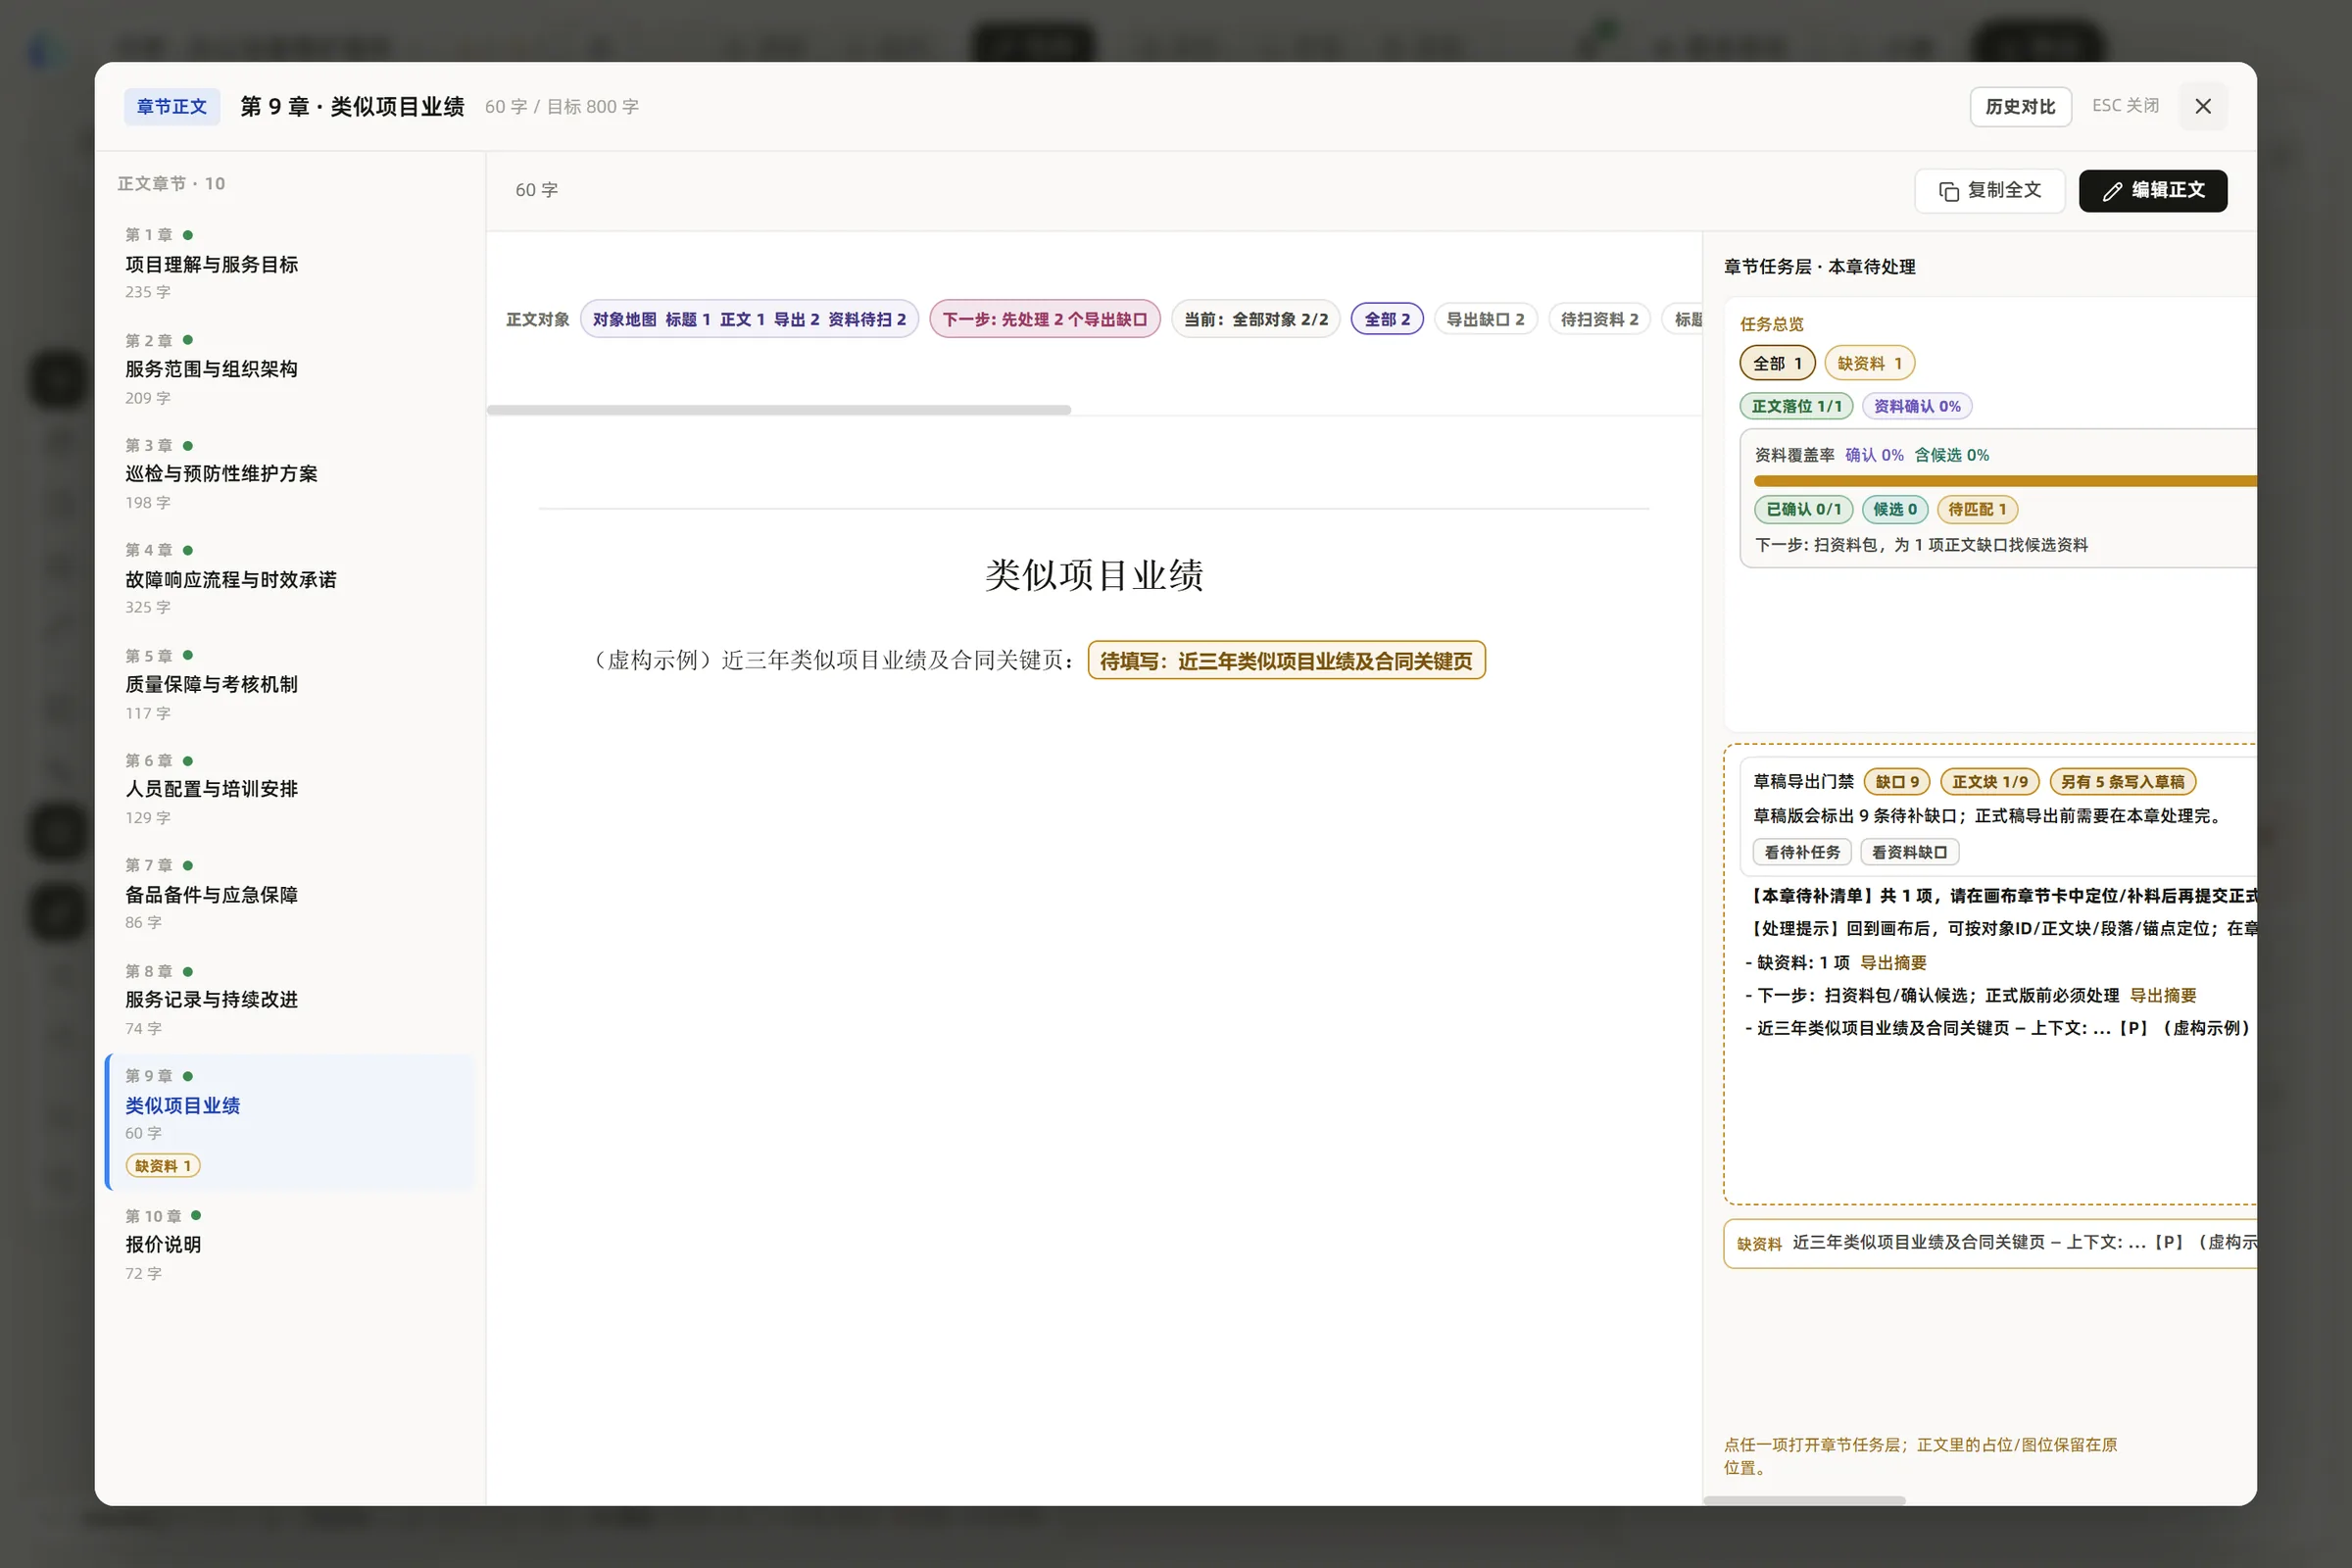Select chapter 9 类似项目业绩
2352x1568 pixels.
coord(288,1121)
